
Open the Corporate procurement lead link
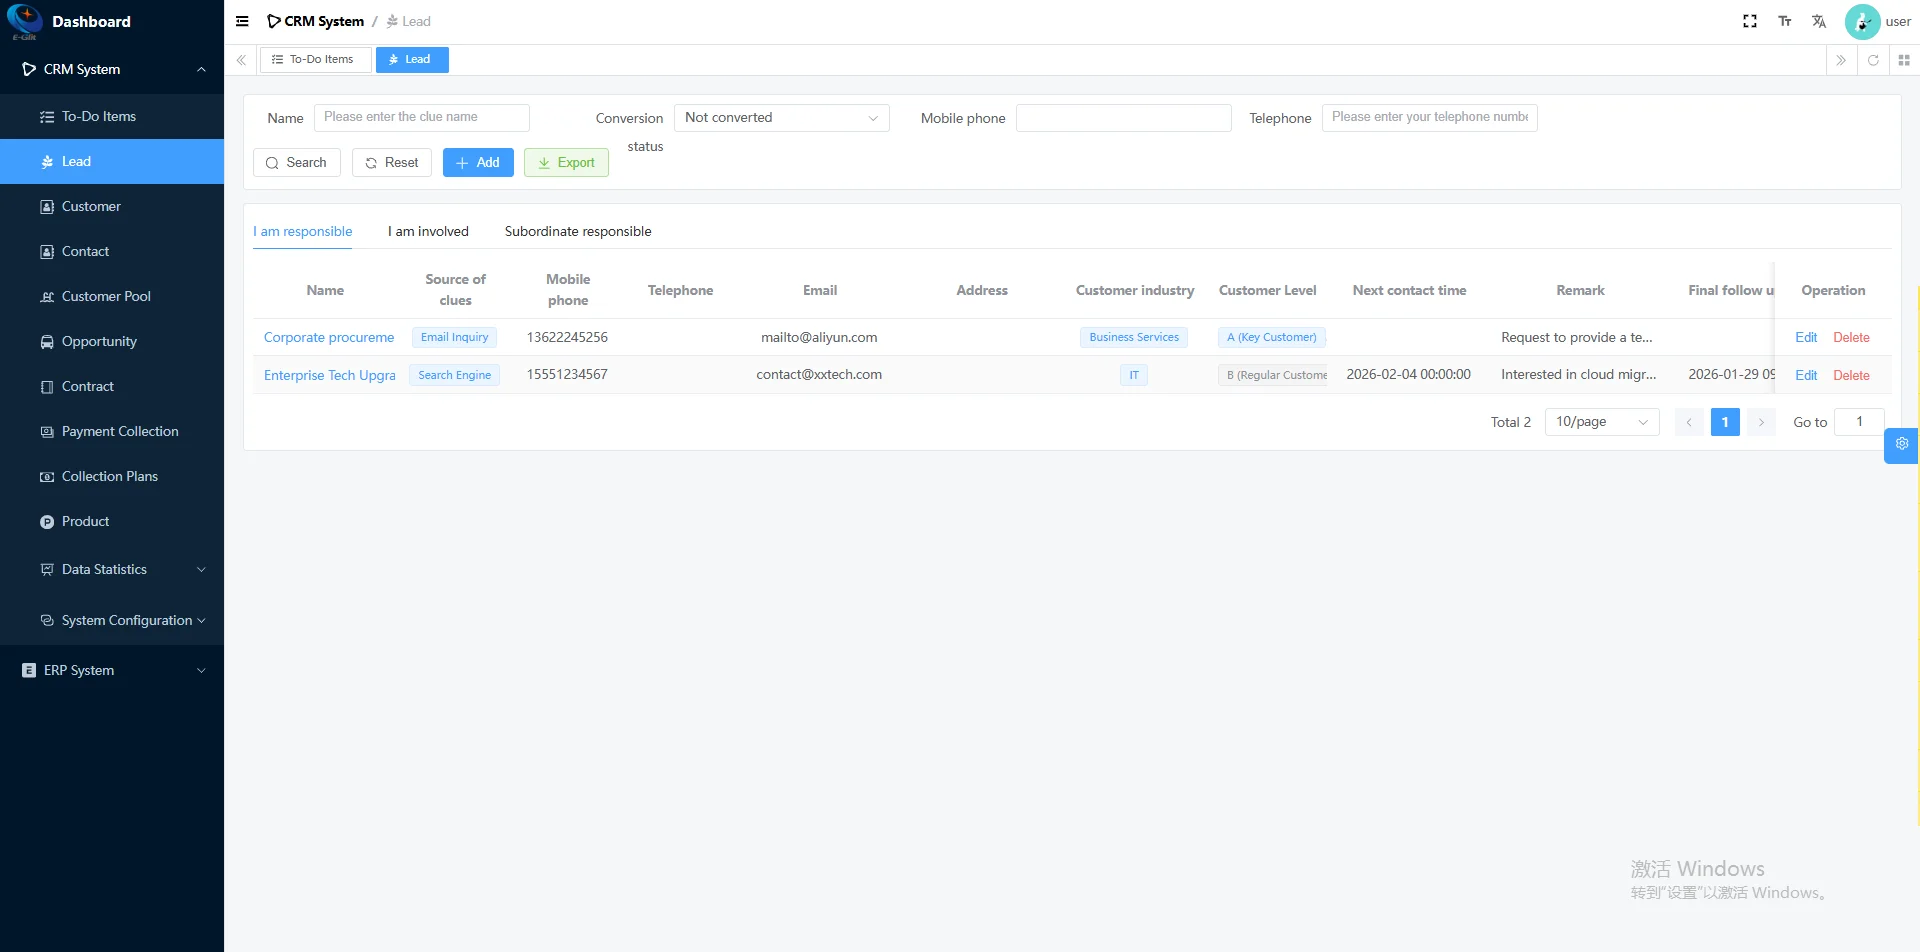[329, 337]
